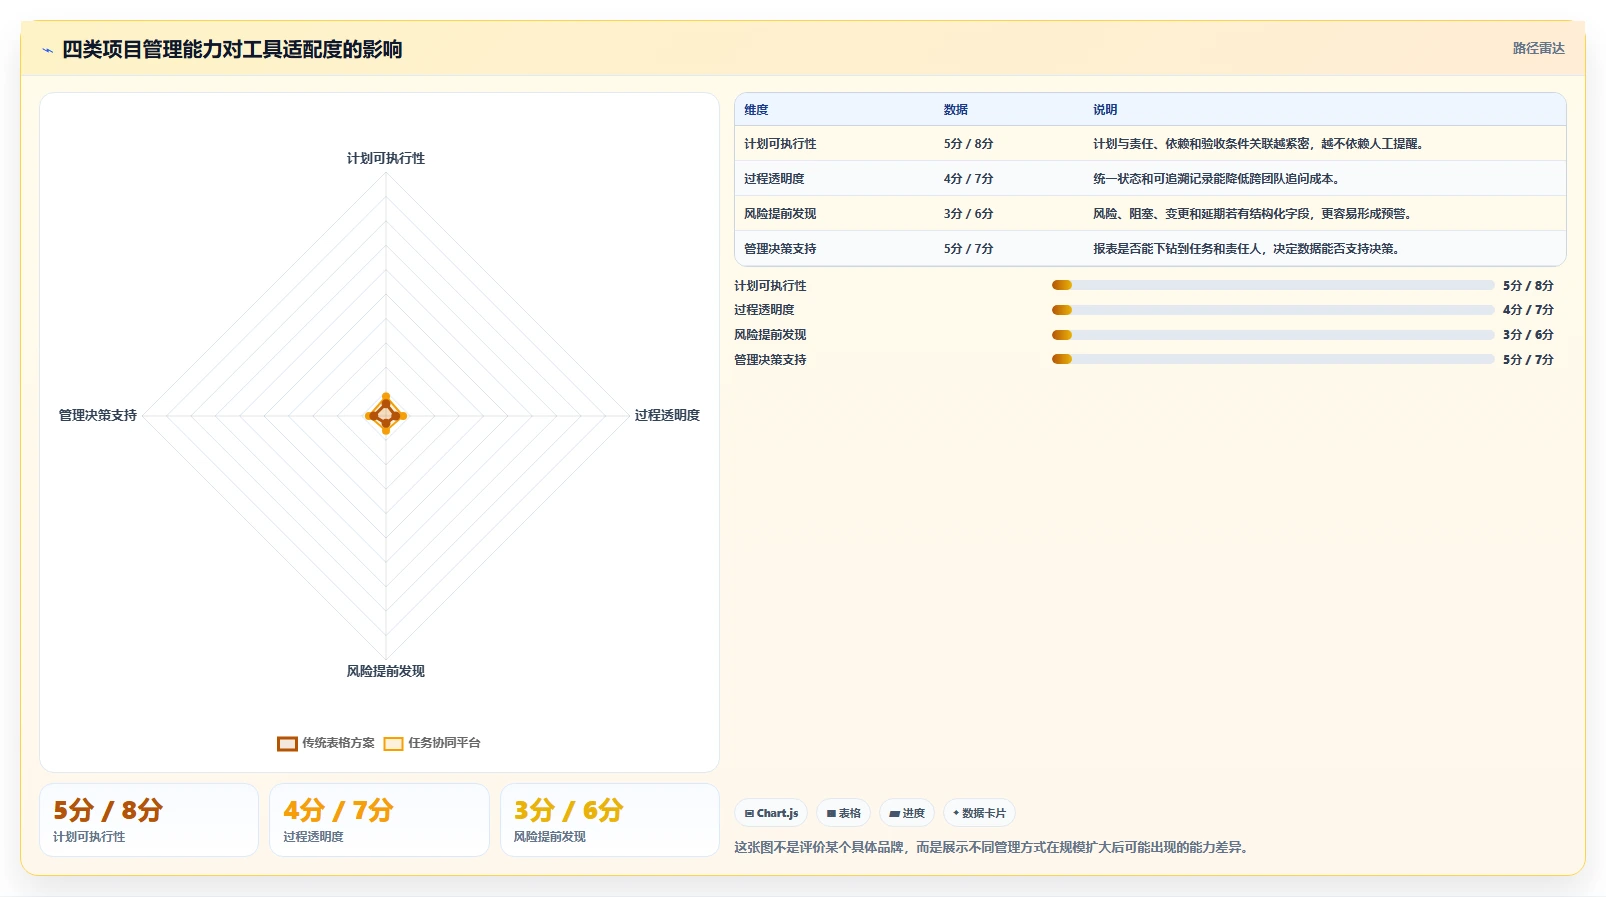Click the 计划与责任 description text
The image size is (1606, 897).
(1258, 144)
